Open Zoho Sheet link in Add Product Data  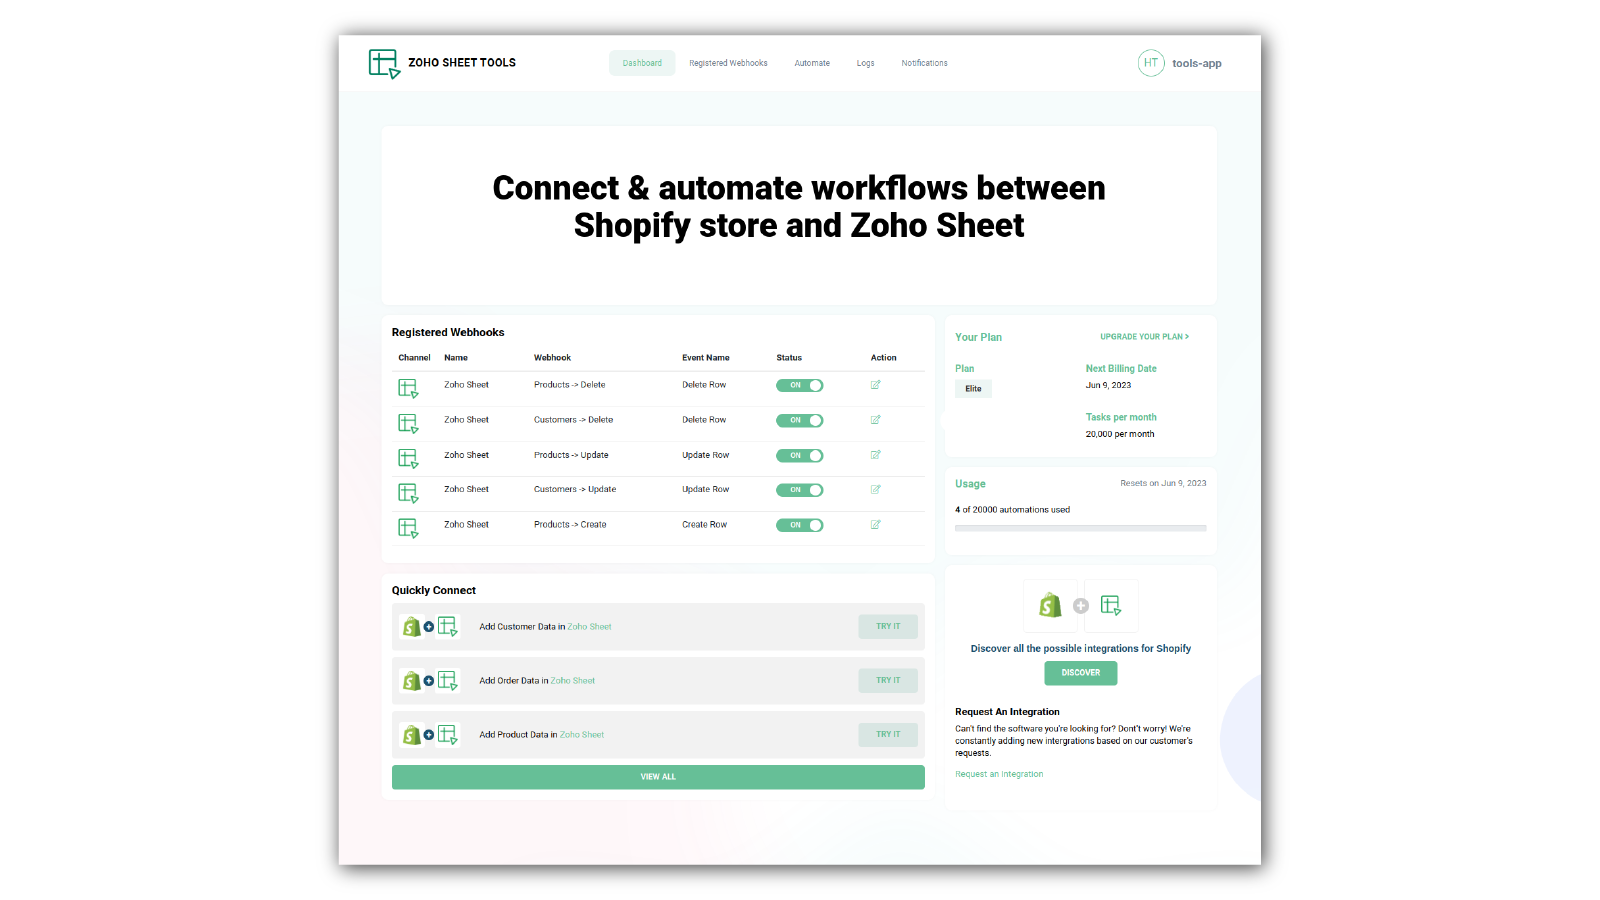(x=582, y=735)
